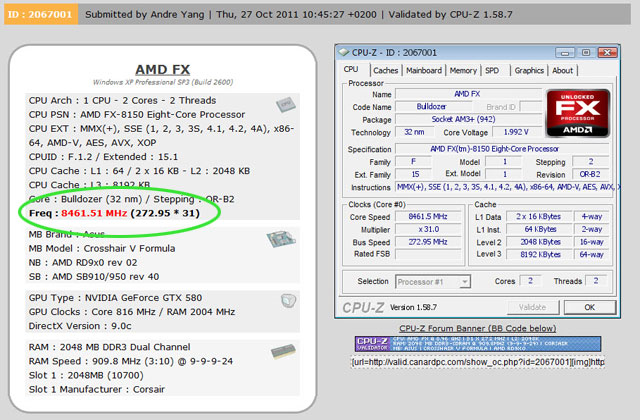
Task: Click the Multiplier x 31.0 field
Action: pyautogui.click(x=428, y=229)
